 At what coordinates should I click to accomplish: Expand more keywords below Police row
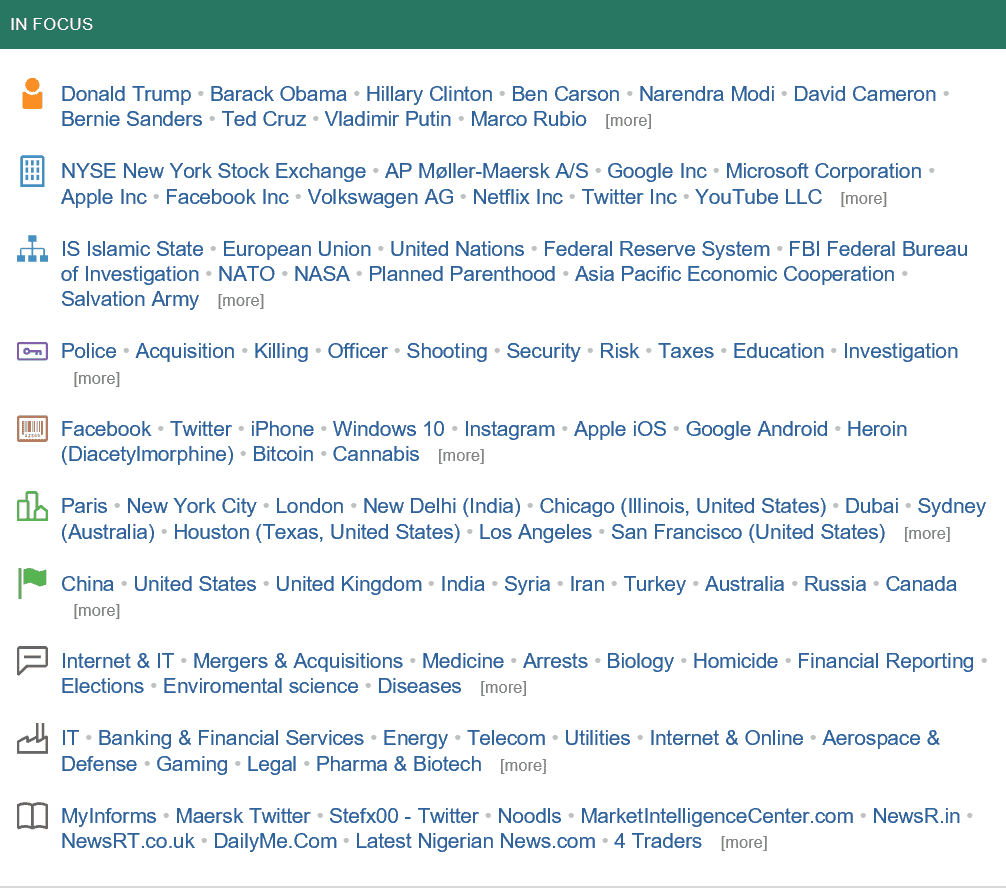(97, 379)
